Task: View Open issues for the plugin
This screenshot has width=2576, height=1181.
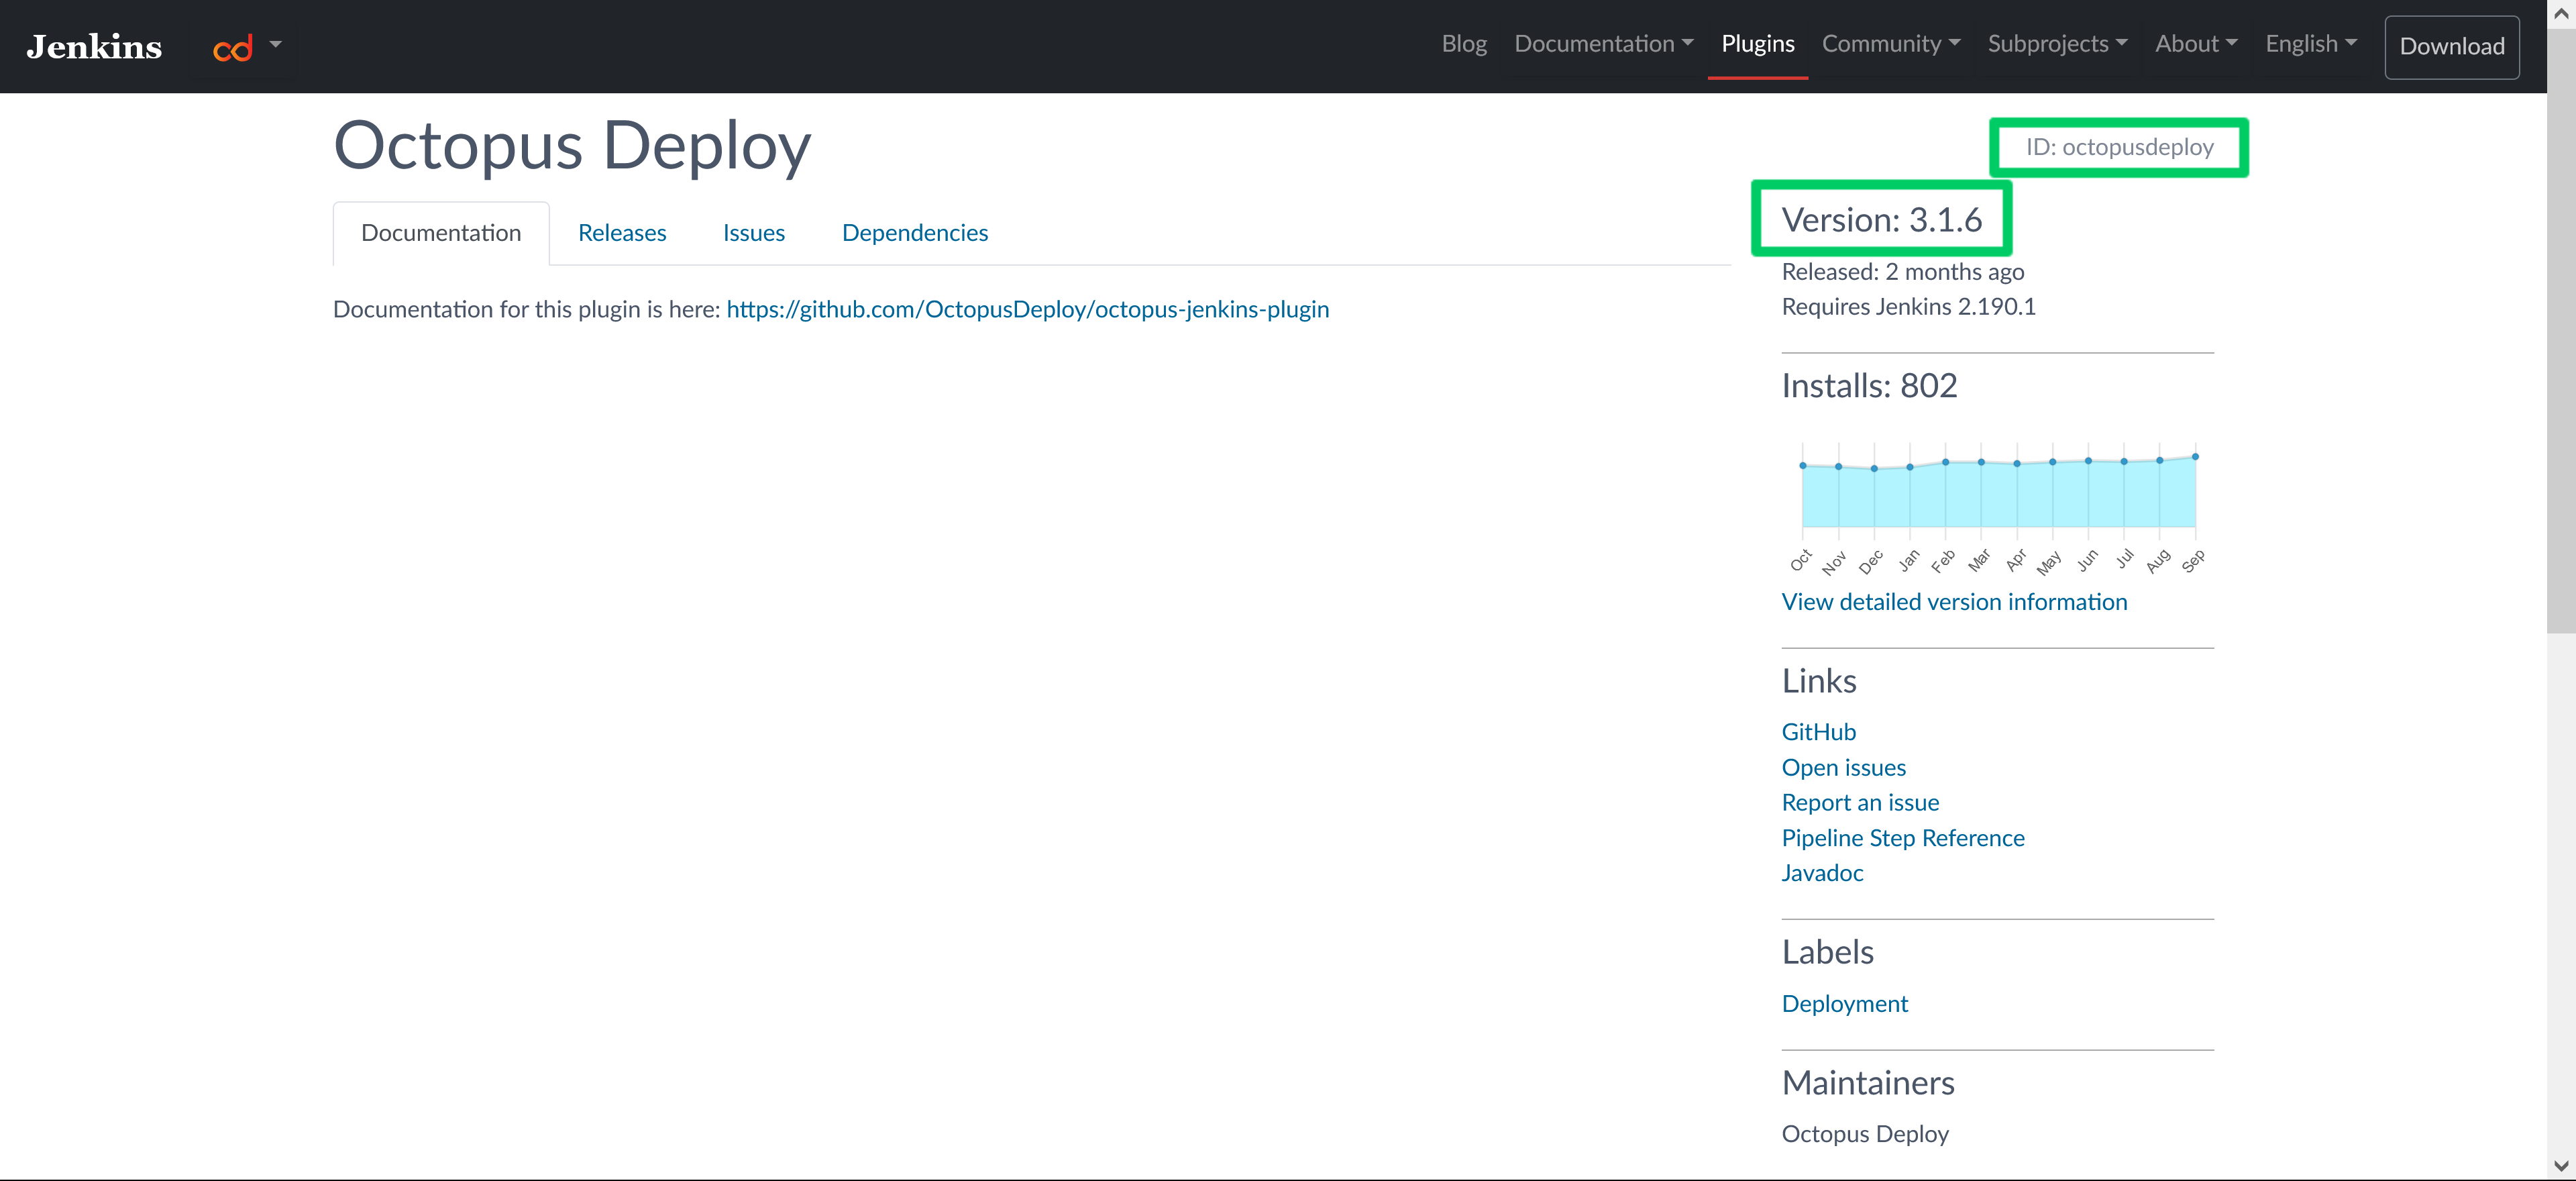Action: point(1843,767)
